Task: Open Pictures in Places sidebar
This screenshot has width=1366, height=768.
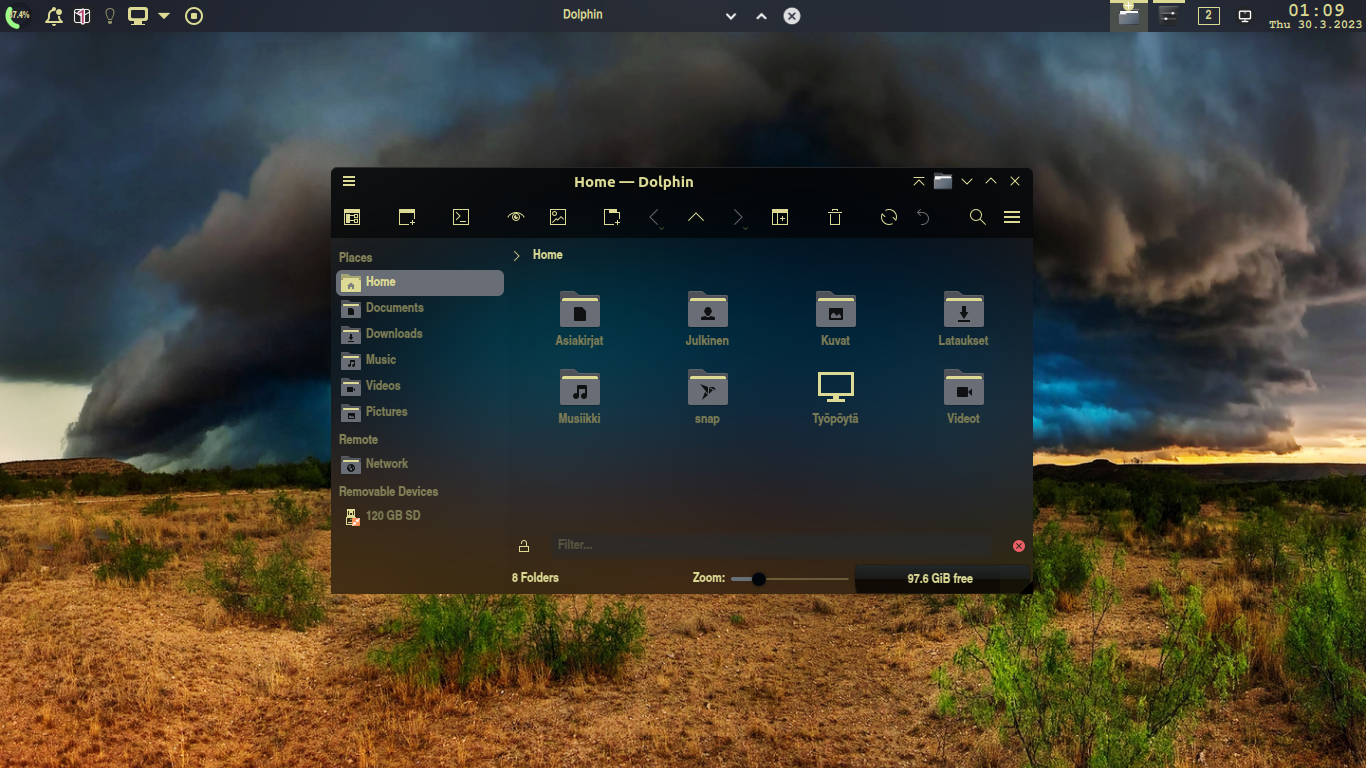Action: (420, 412)
